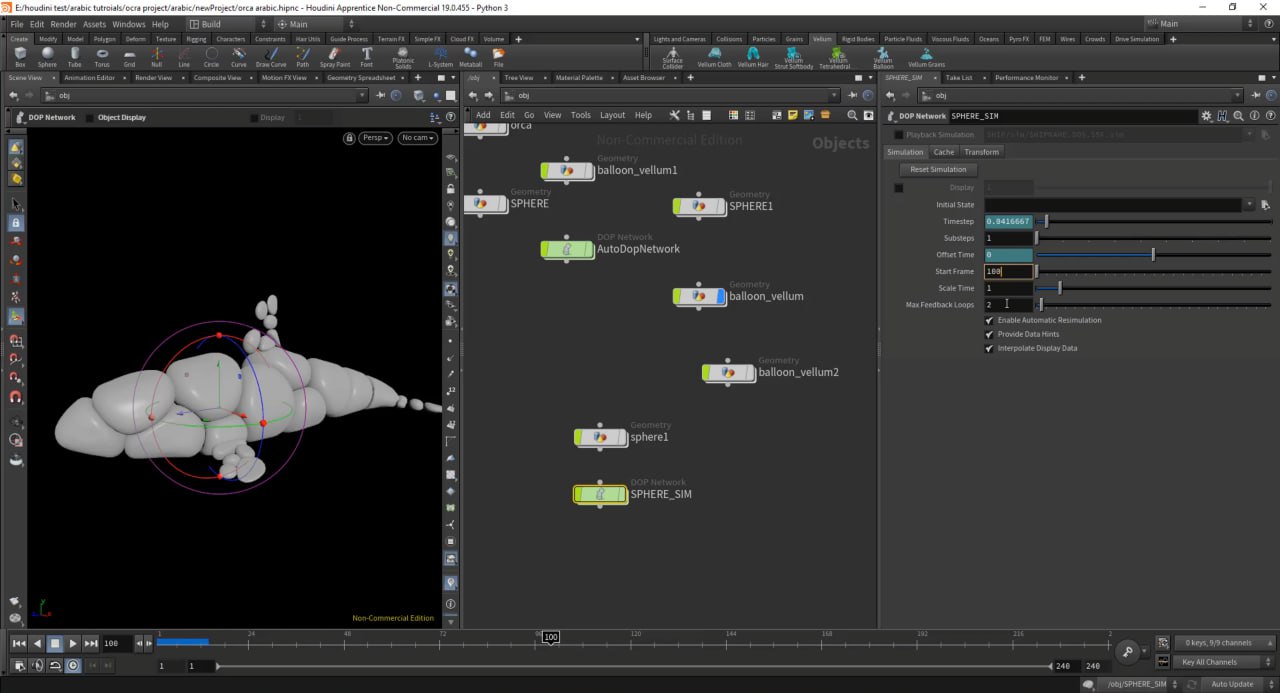Viewport: 1280px width, 693px height.
Task: Expand the Initial State dropdown arrow
Action: pos(1249,204)
